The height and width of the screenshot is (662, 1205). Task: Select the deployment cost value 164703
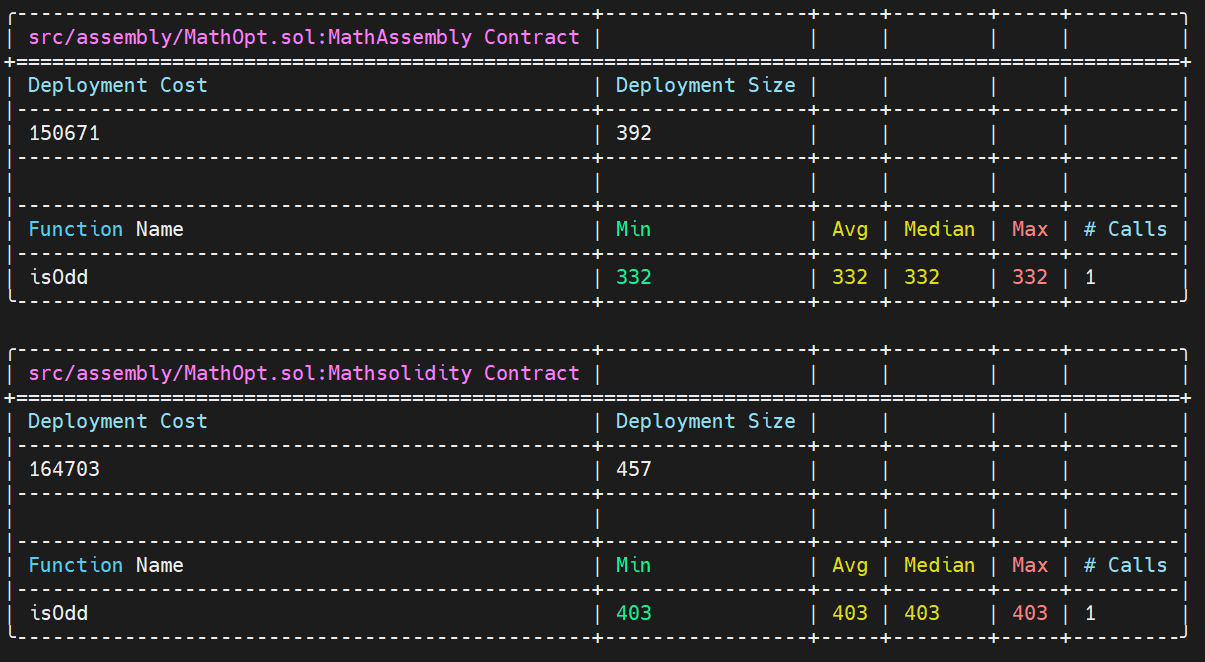click(x=64, y=469)
